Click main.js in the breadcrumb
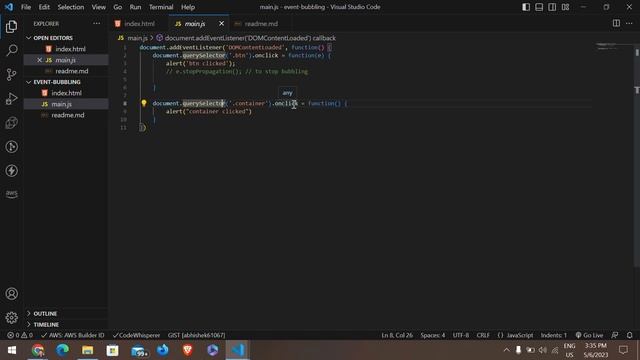Viewport: 640px width, 360px height. click(x=137, y=38)
